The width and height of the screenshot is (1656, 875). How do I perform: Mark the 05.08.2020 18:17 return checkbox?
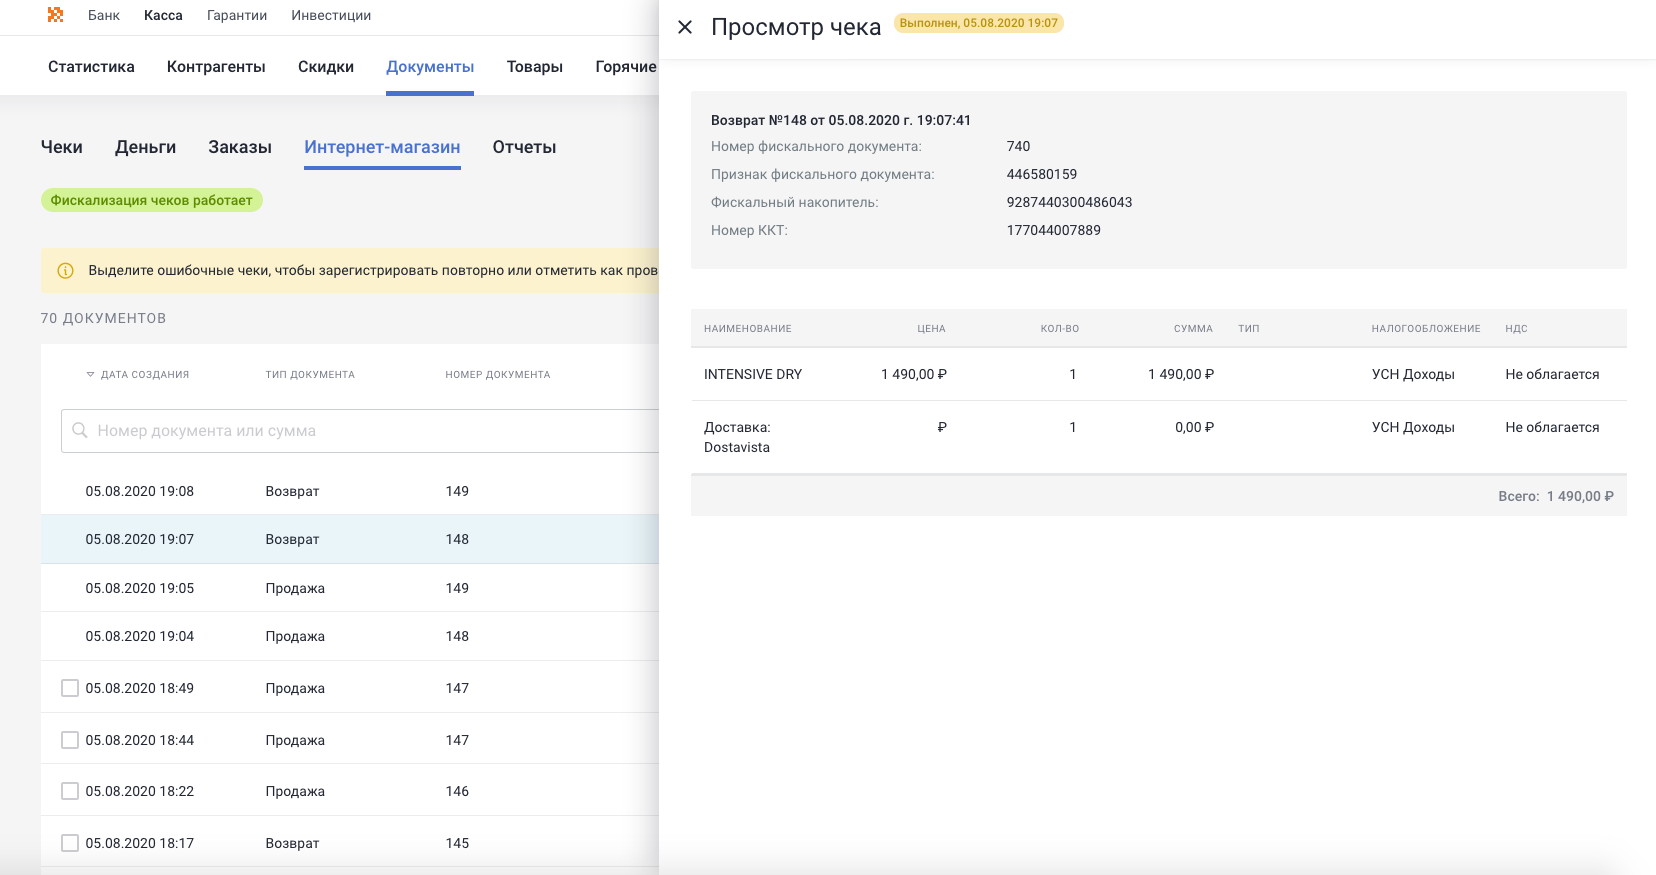pos(70,843)
